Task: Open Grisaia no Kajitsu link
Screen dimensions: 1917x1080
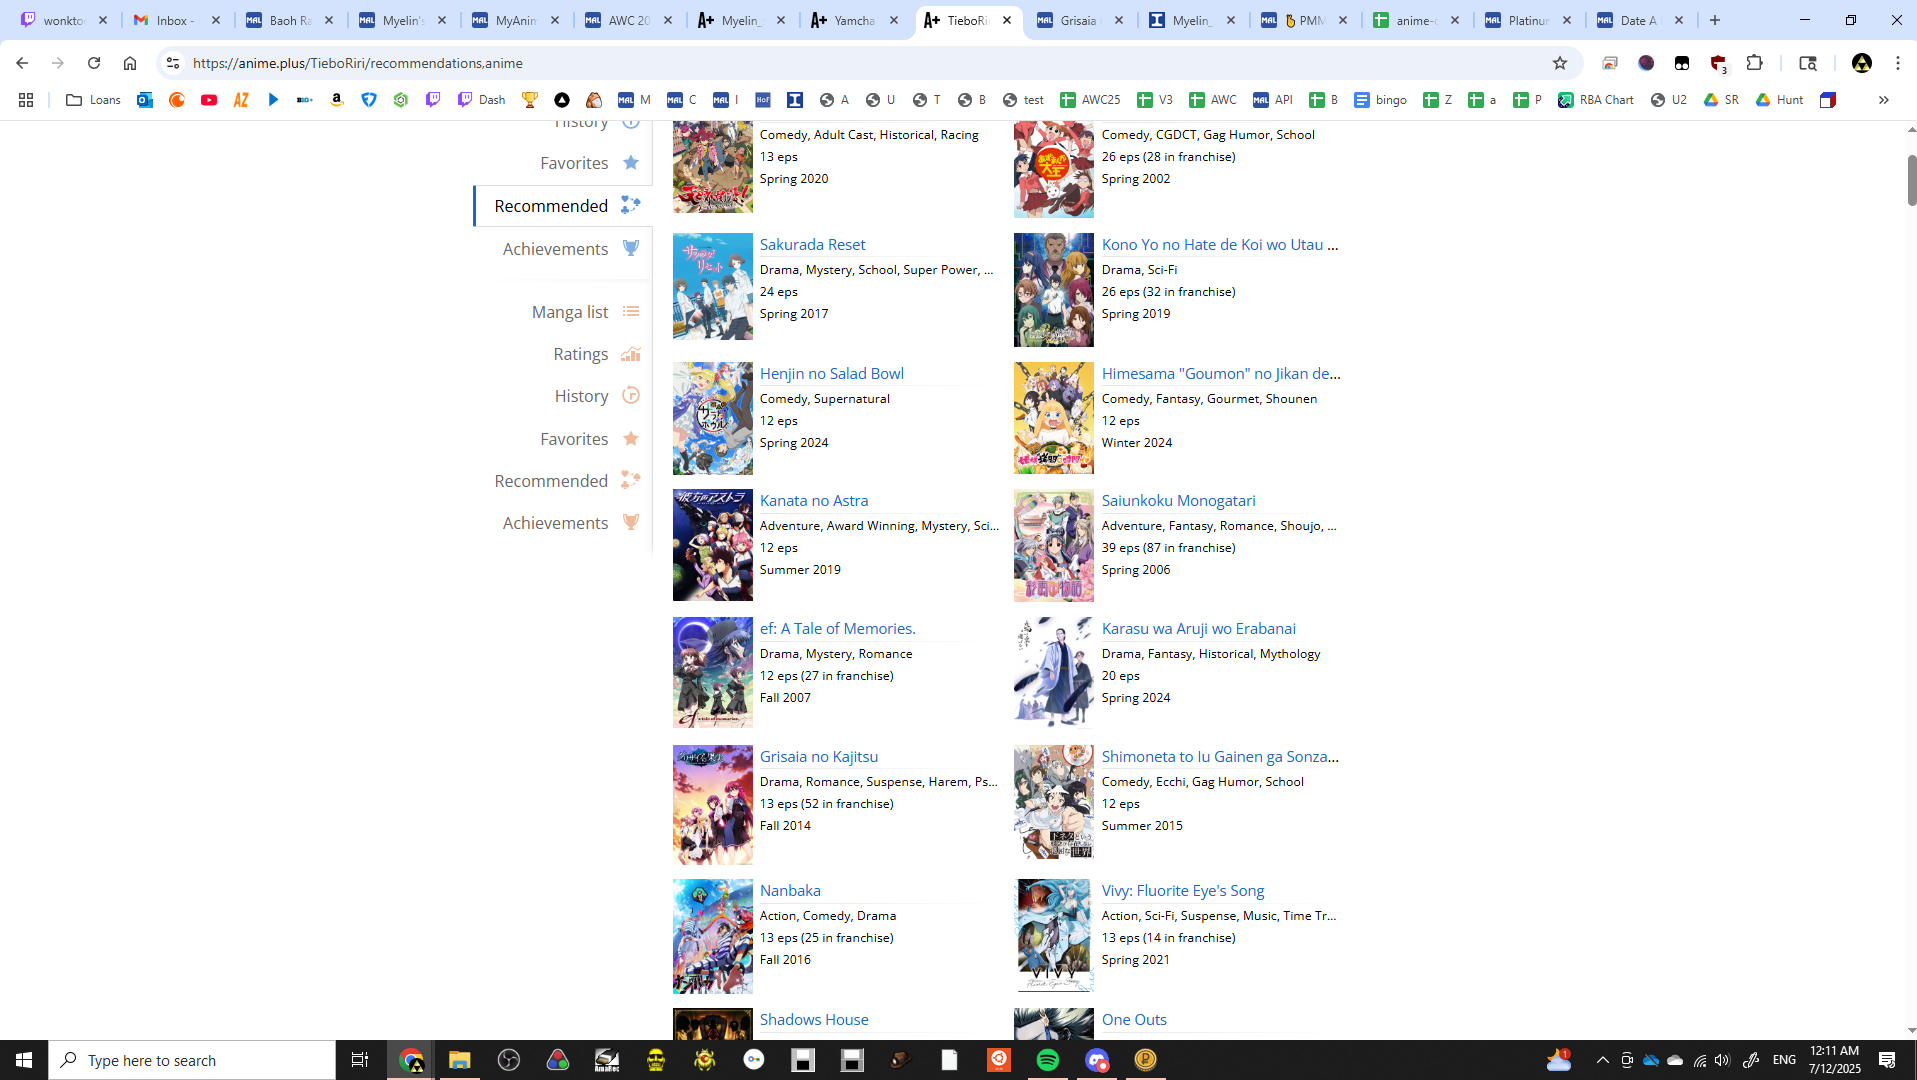Action: [819, 757]
